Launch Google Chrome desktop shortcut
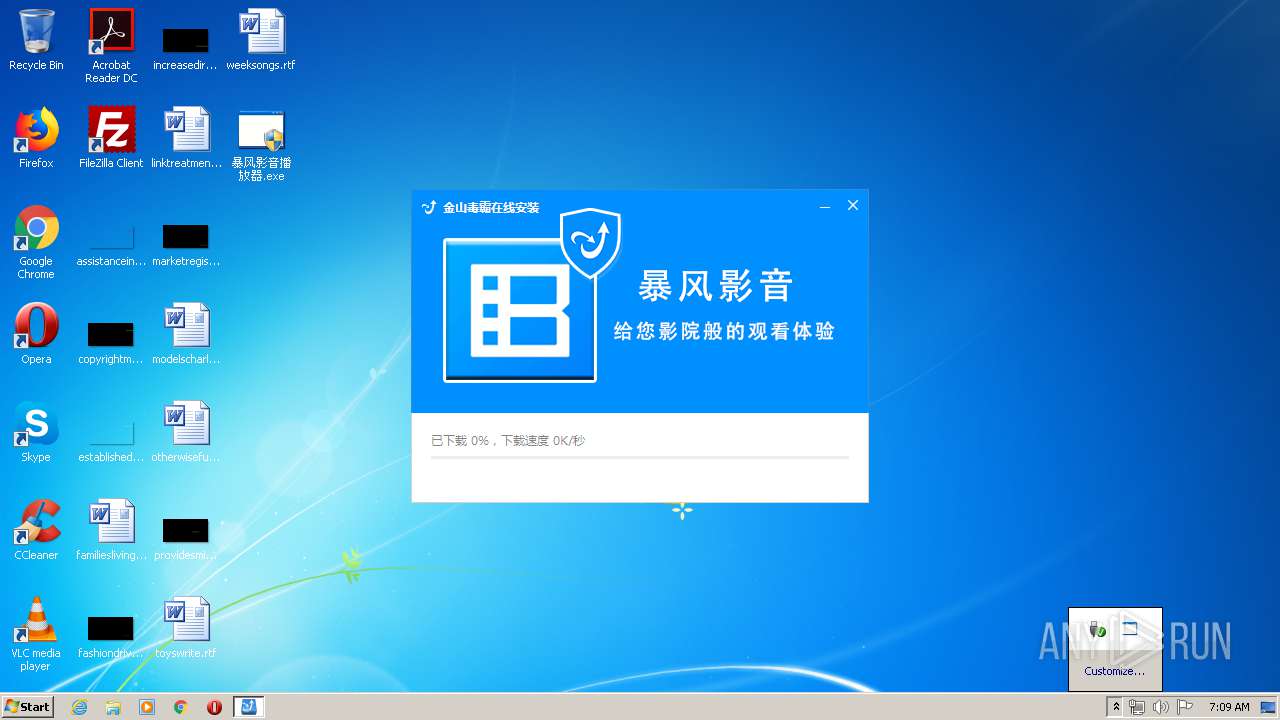 click(36, 242)
